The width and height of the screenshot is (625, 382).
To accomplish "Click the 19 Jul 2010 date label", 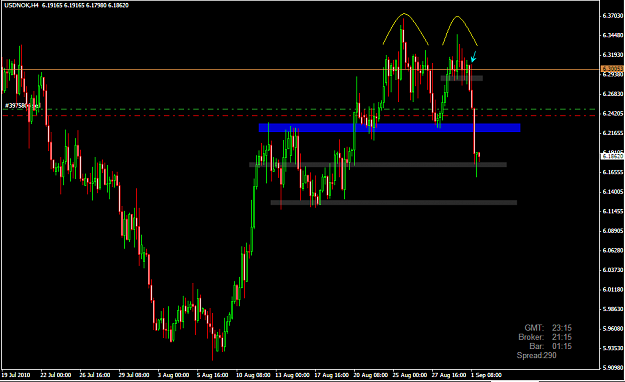I will click(x=16, y=375).
